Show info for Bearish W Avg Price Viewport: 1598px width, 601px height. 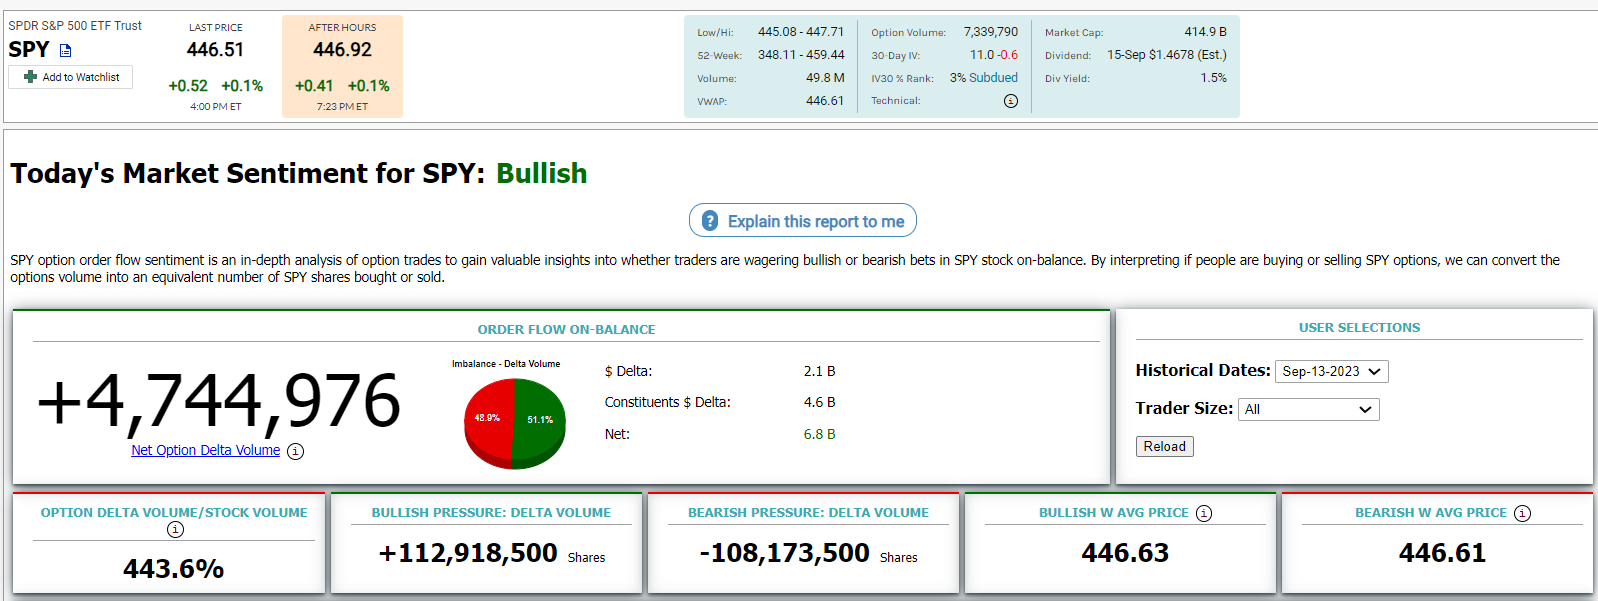pyautogui.click(x=1522, y=513)
